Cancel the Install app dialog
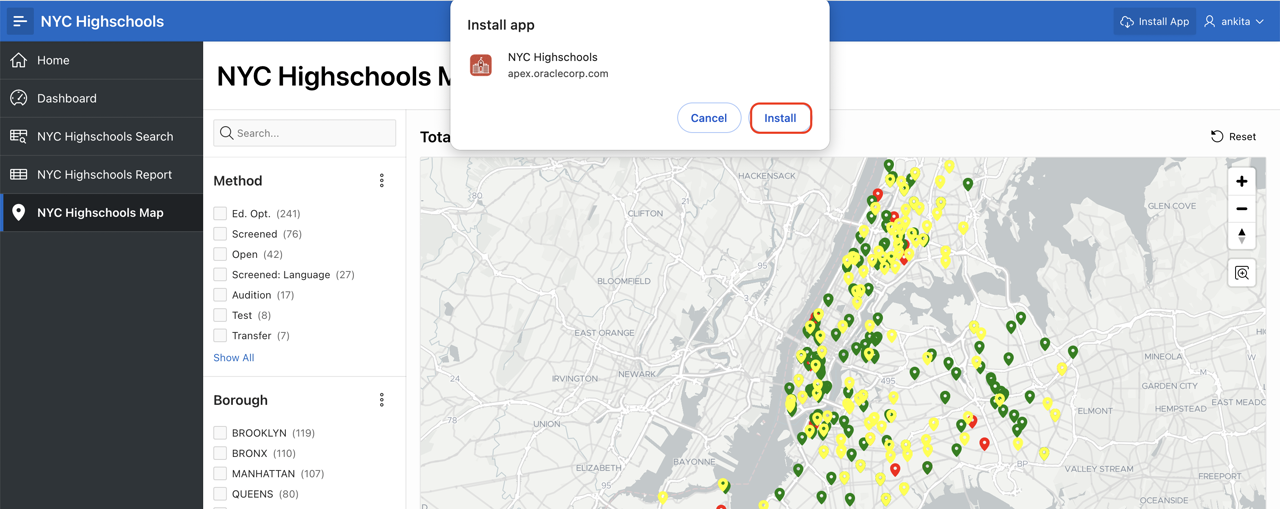 [x=708, y=118]
